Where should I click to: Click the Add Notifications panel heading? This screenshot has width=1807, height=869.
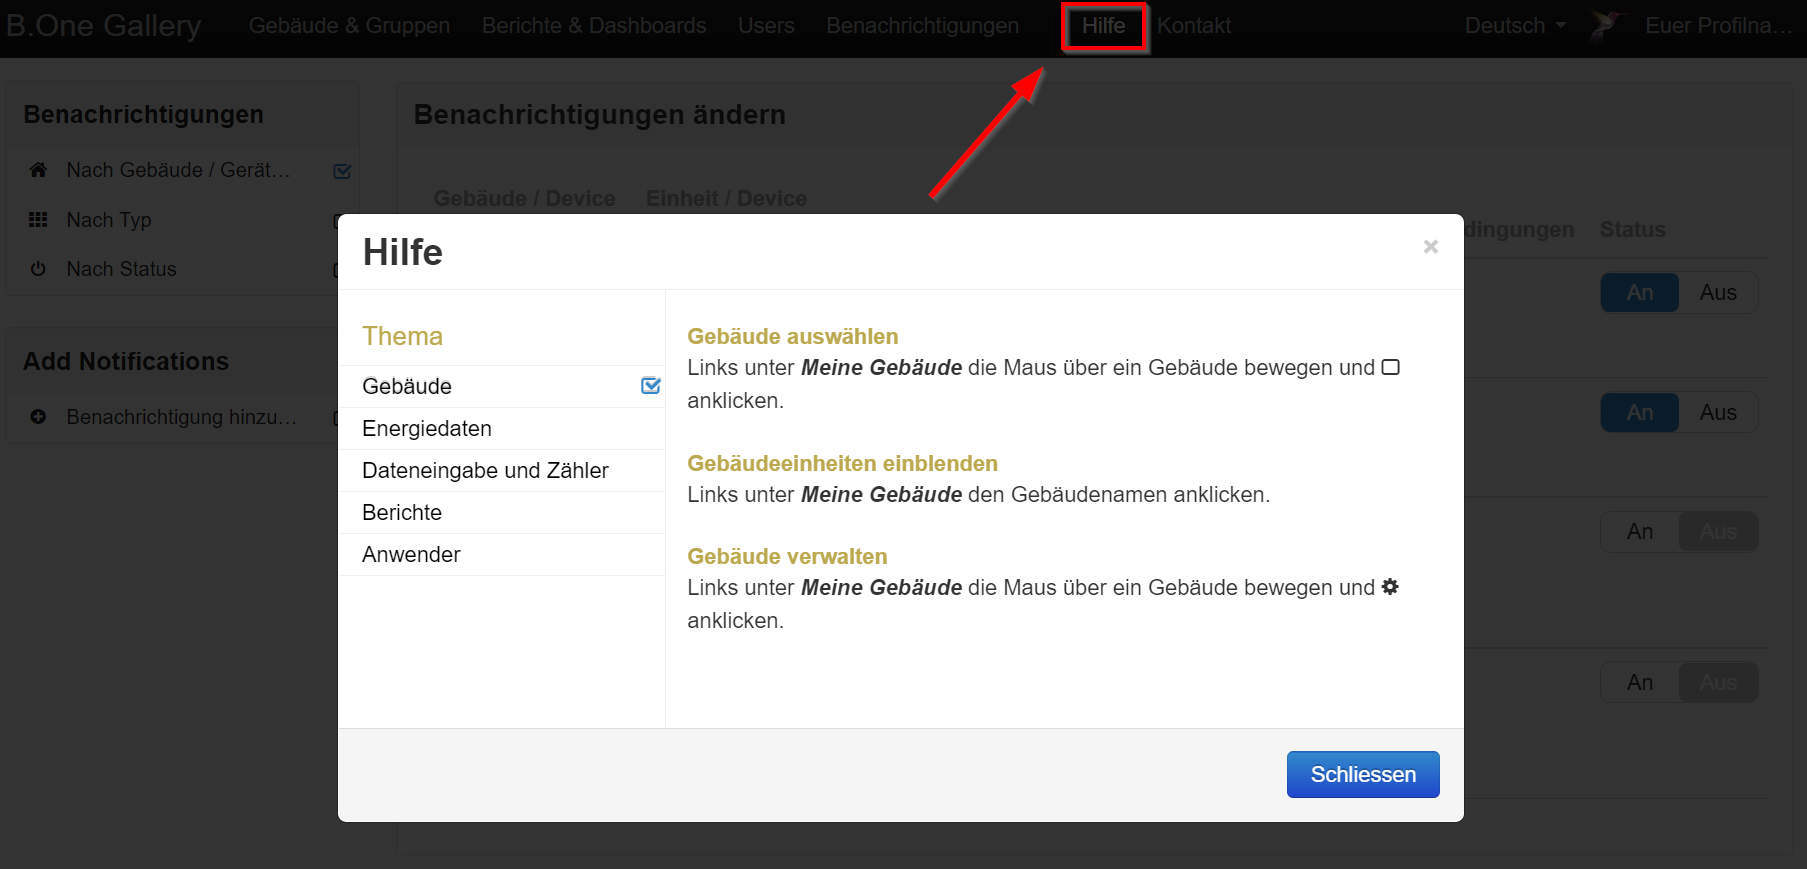pos(126,361)
